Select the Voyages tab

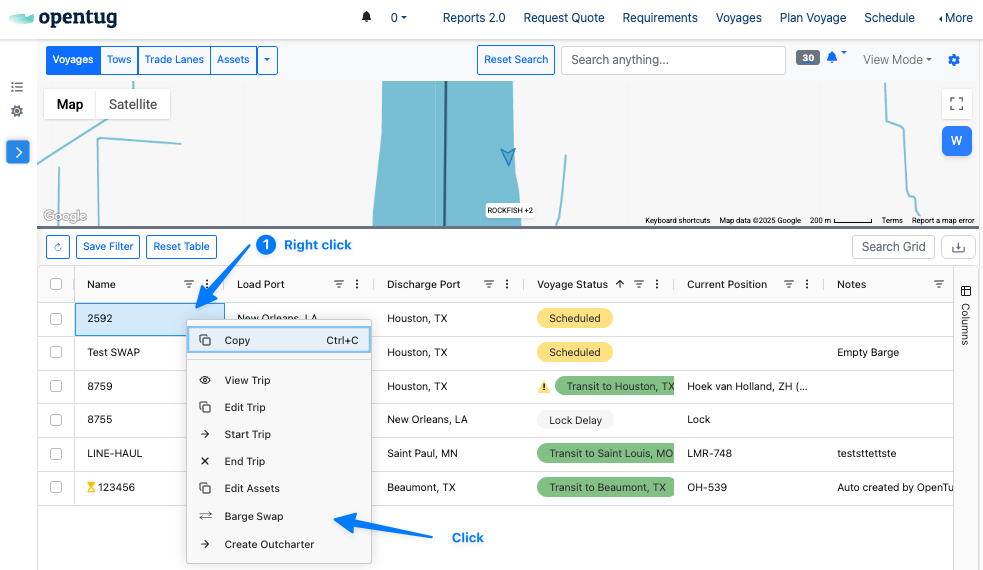[73, 60]
